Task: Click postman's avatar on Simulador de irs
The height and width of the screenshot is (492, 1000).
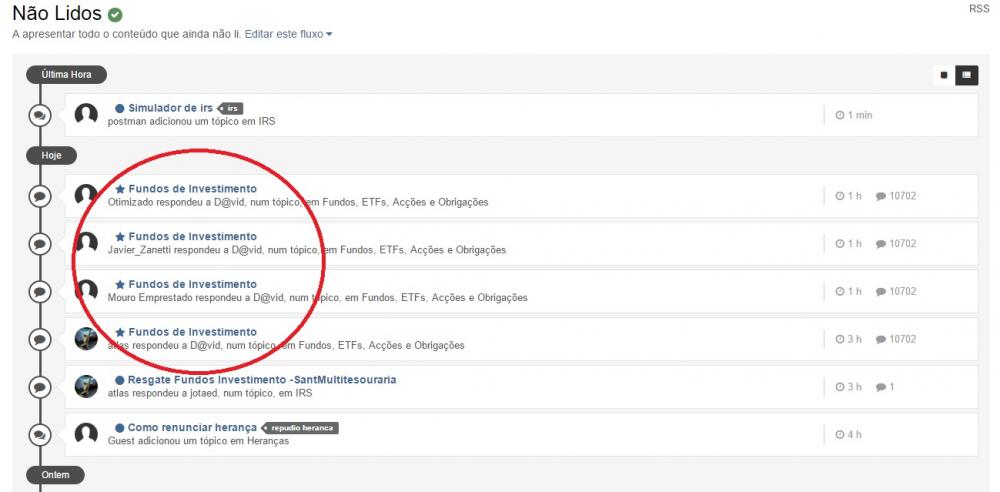Action: tap(86, 114)
